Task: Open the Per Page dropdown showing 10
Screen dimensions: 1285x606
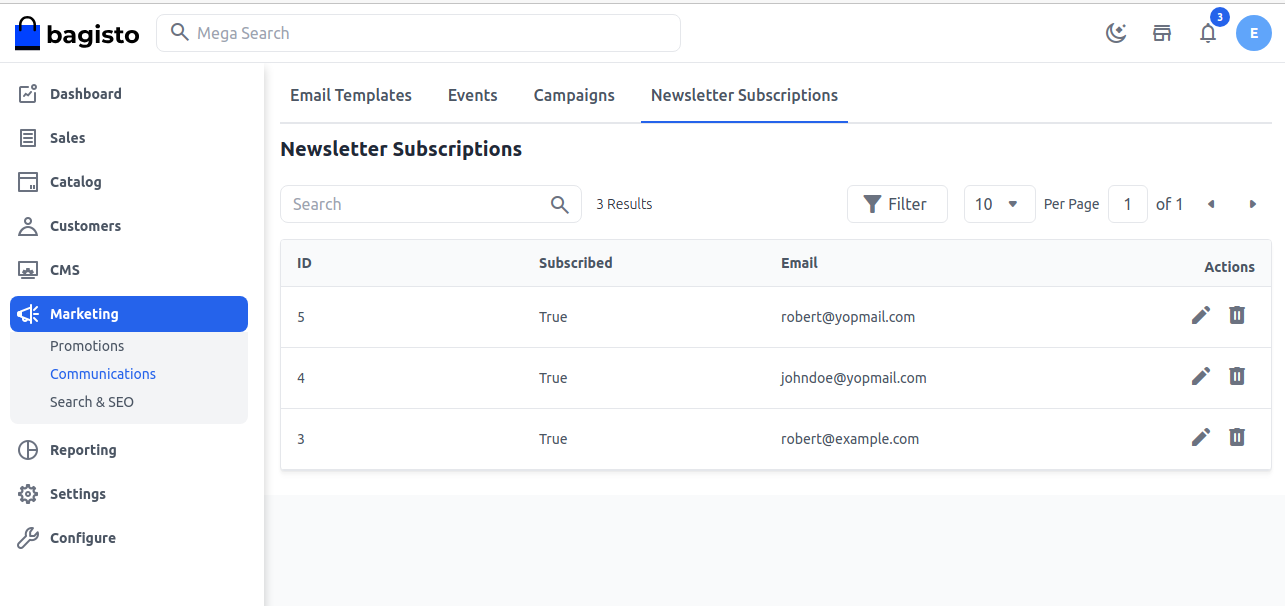Action: tap(999, 204)
